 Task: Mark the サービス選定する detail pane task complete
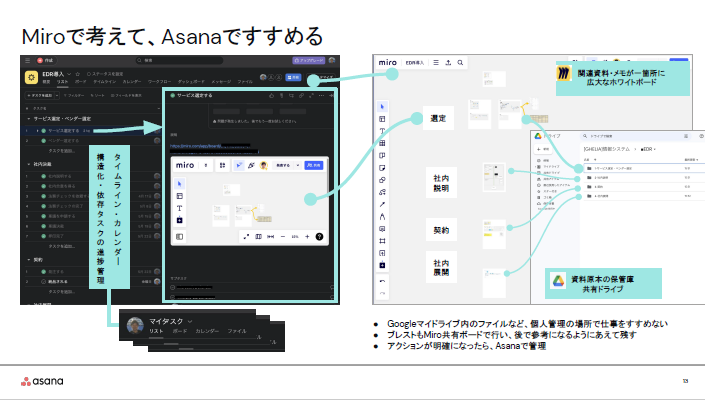[x=172, y=95]
